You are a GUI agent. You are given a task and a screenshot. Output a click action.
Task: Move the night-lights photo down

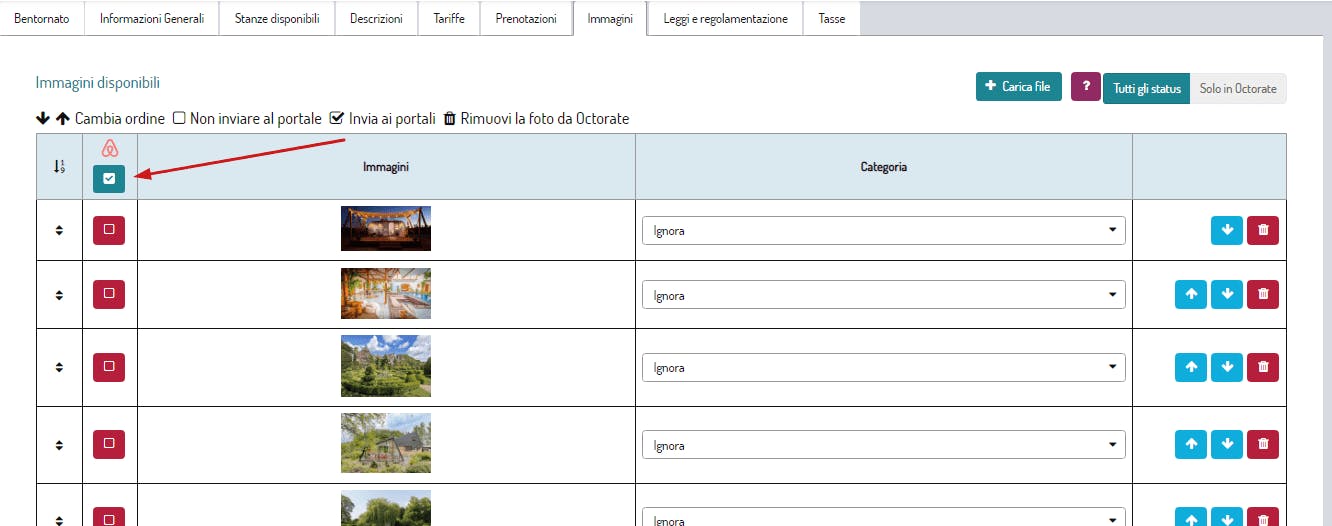(x=1227, y=230)
